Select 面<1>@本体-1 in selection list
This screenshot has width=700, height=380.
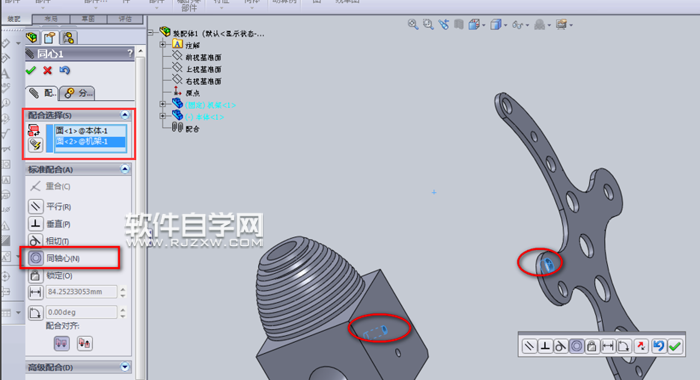tap(91, 131)
